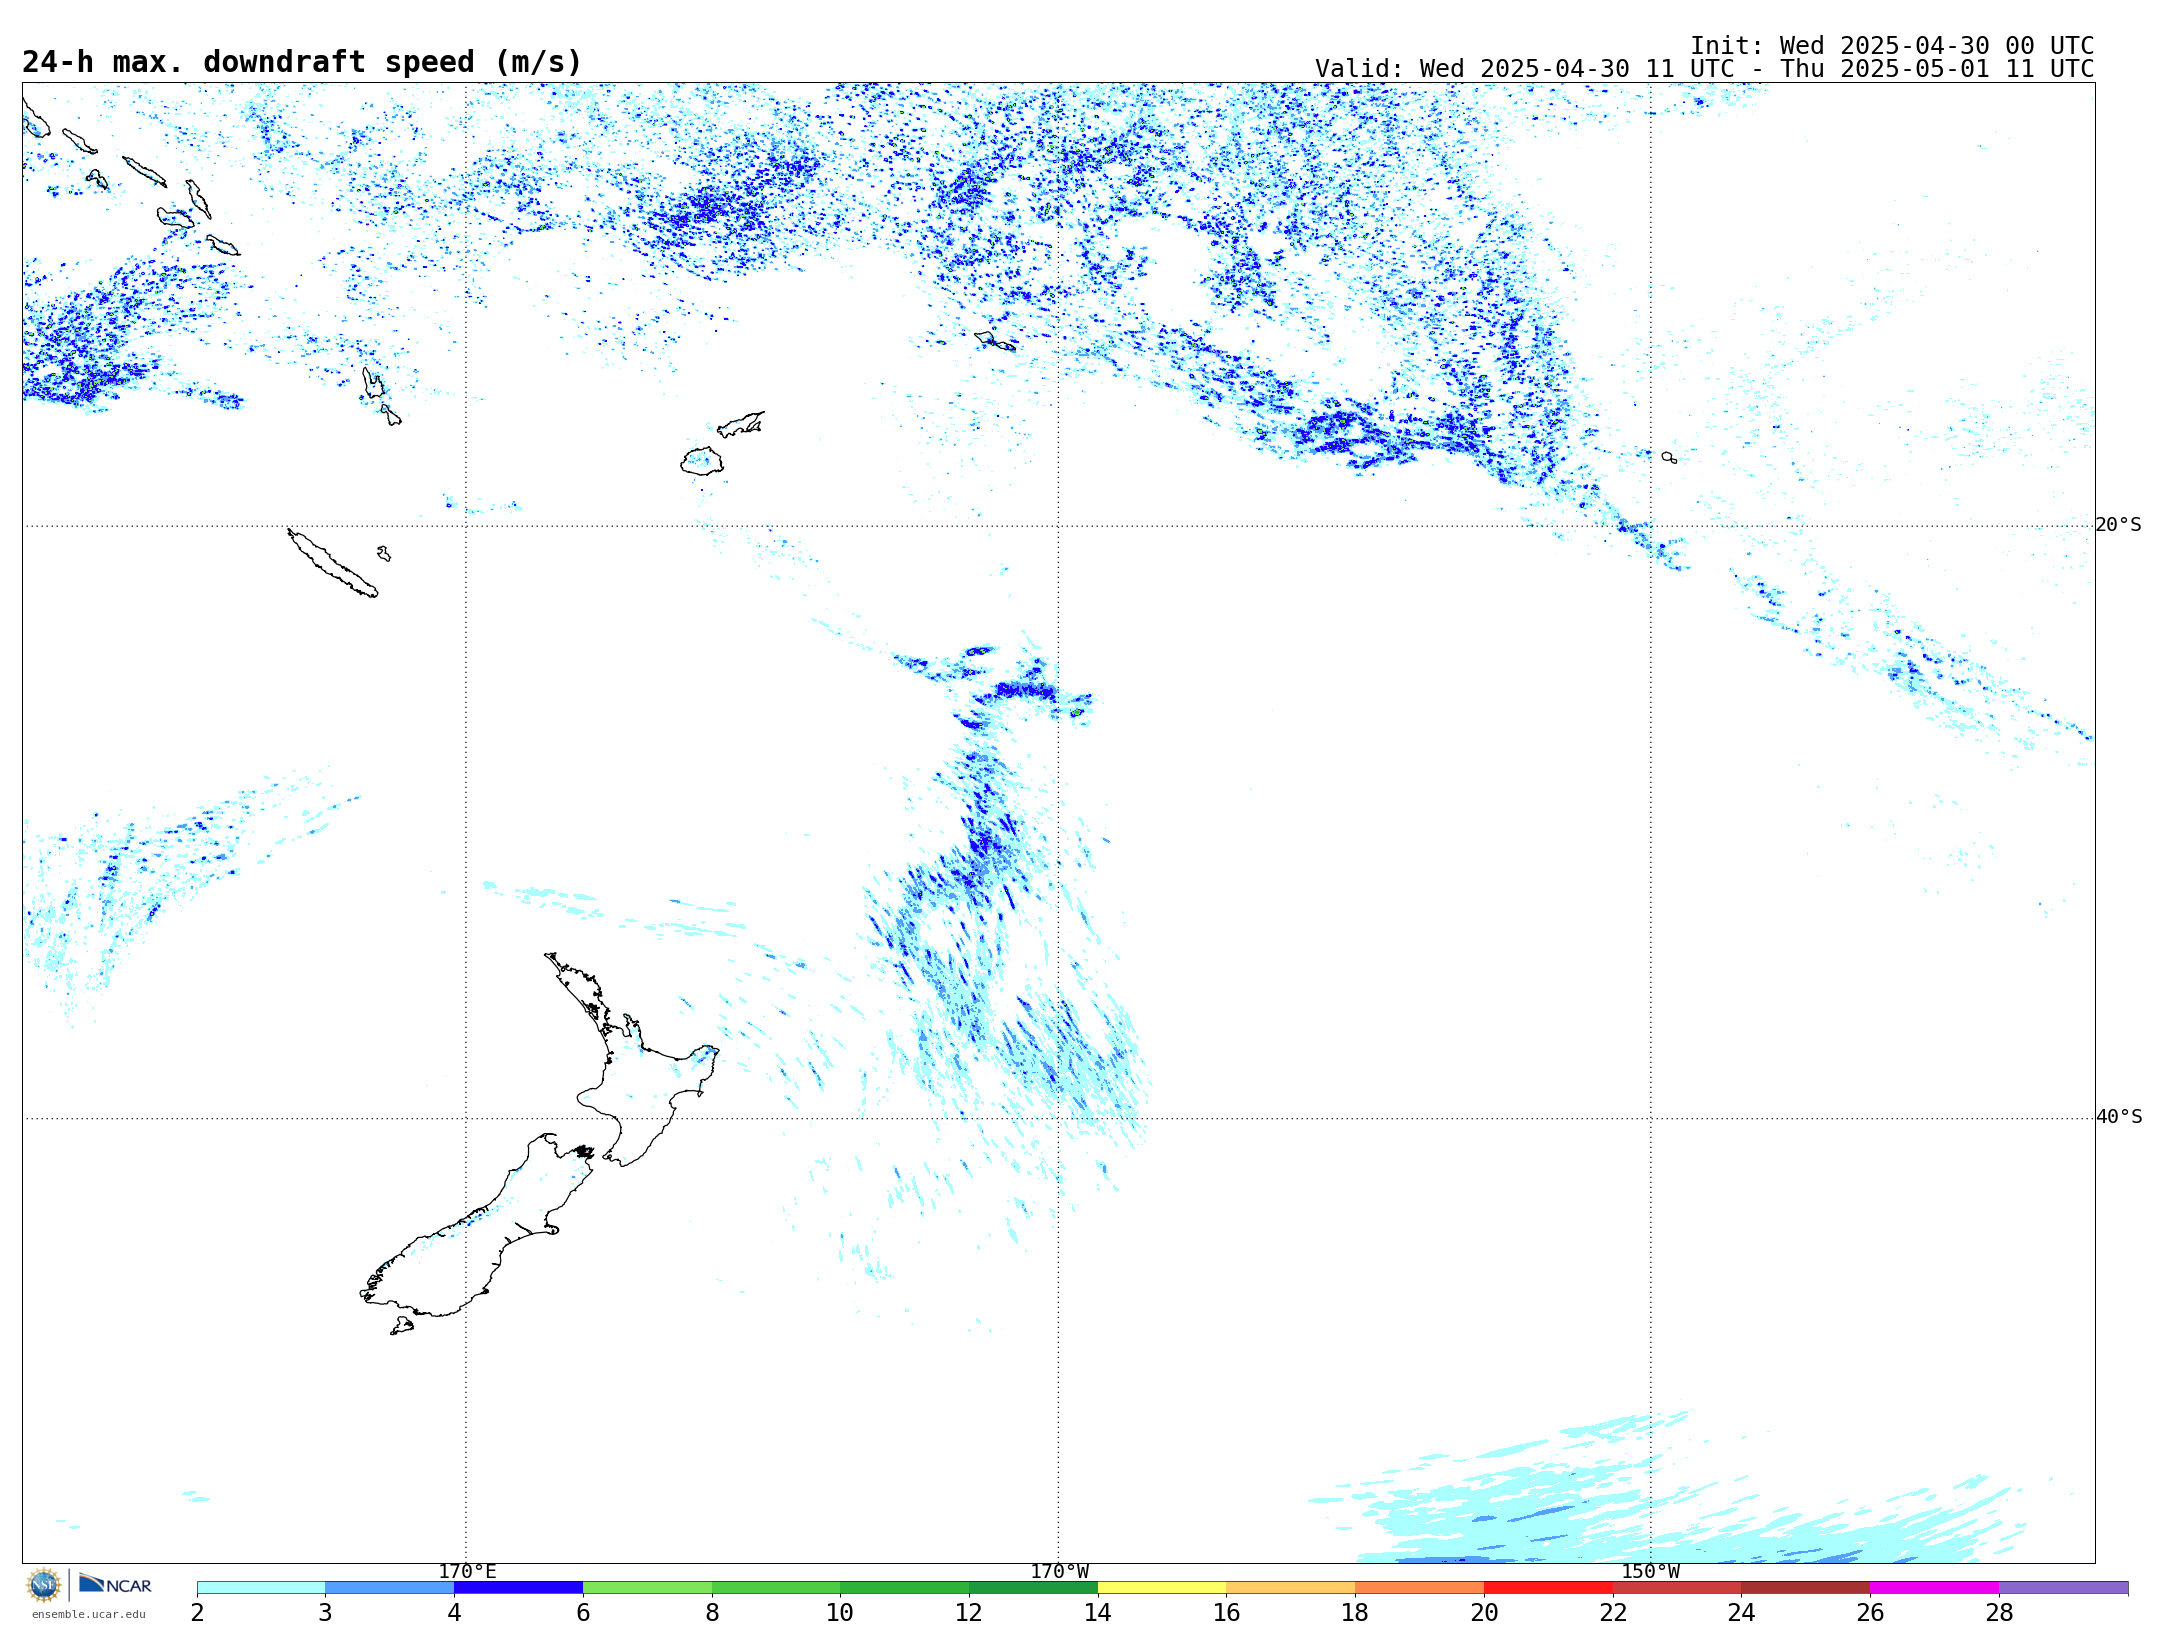Click the 170°W longitude label

(1059, 1571)
